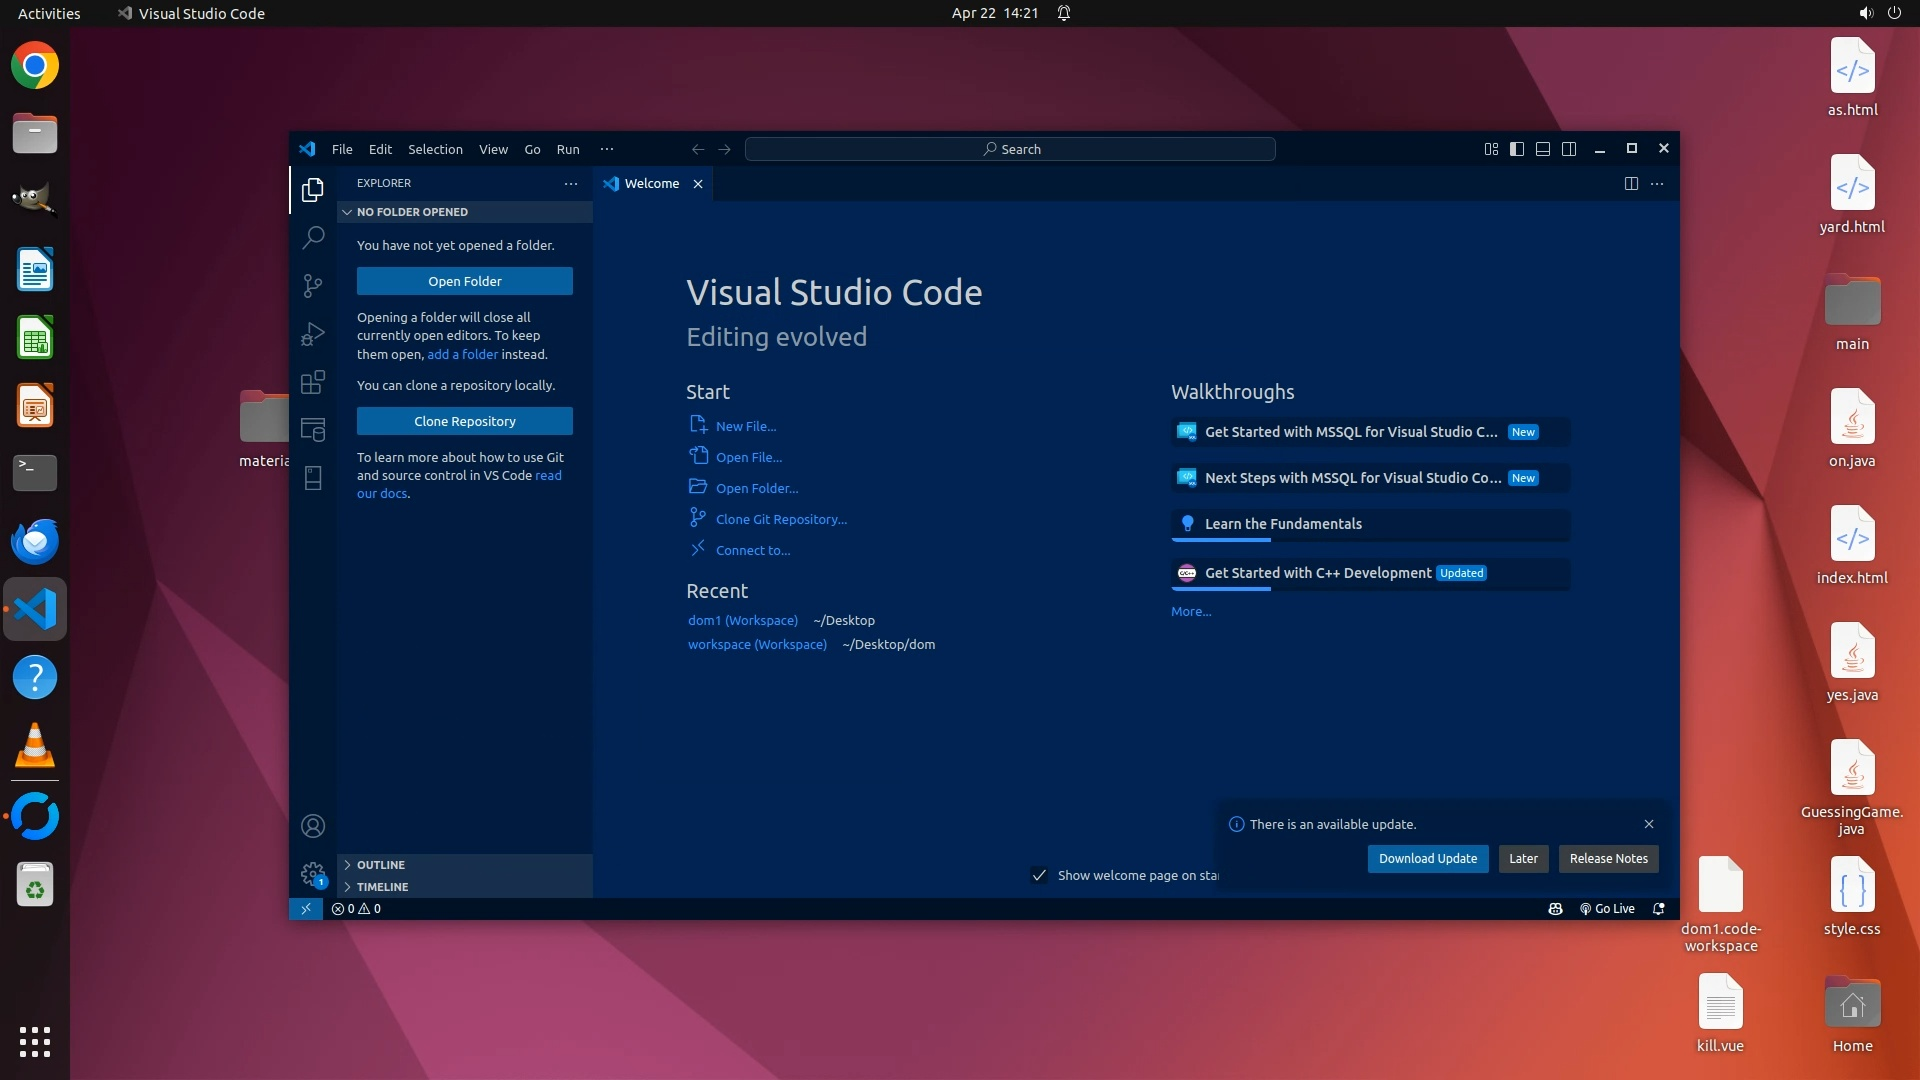Click the top Search command box
The width and height of the screenshot is (1920, 1080).
1010,149
